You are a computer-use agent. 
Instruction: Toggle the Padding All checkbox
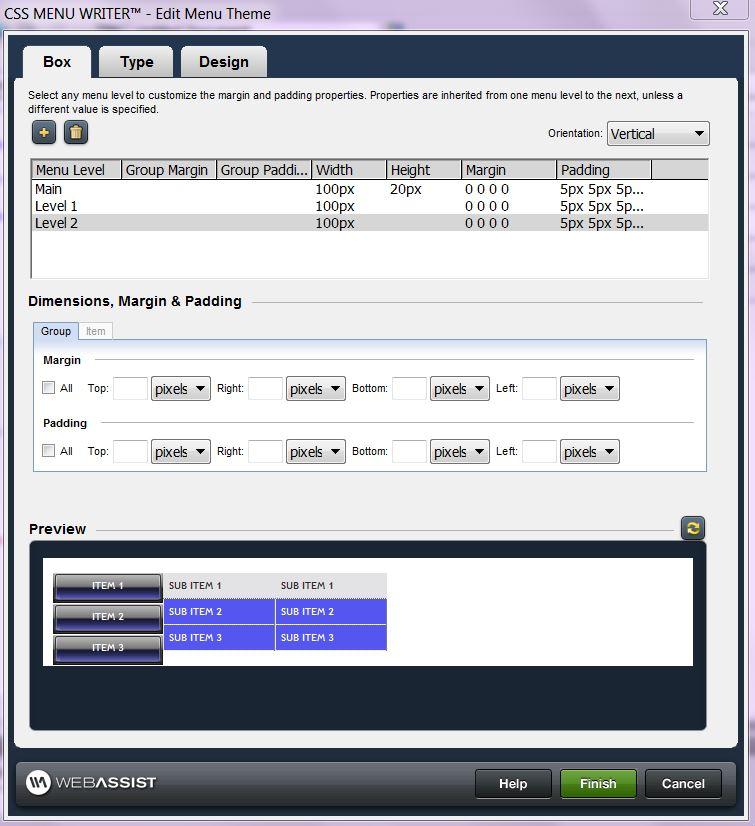click(48, 450)
